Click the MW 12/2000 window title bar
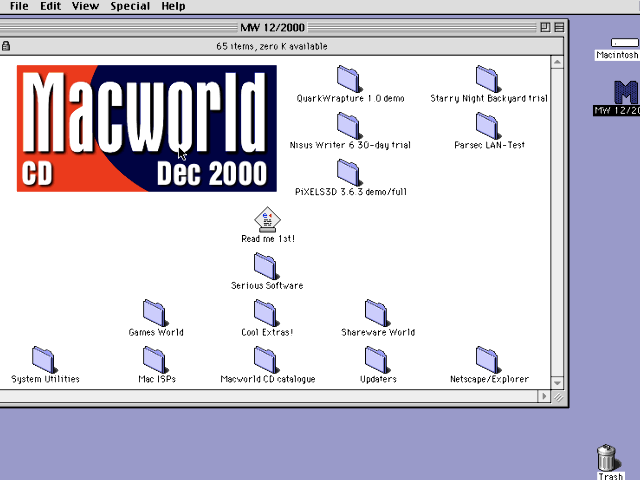 tap(272, 27)
